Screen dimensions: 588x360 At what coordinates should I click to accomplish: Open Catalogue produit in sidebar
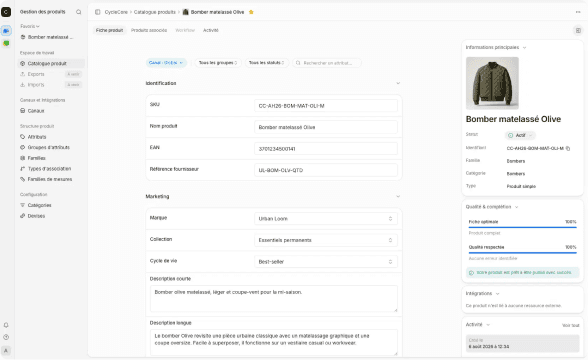coord(51,63)
